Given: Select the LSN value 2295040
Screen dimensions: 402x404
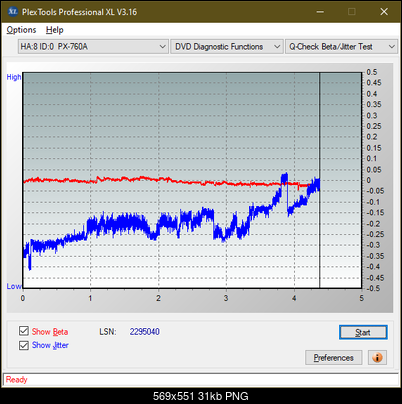Looking at the screenshot, I should (145, 332).
